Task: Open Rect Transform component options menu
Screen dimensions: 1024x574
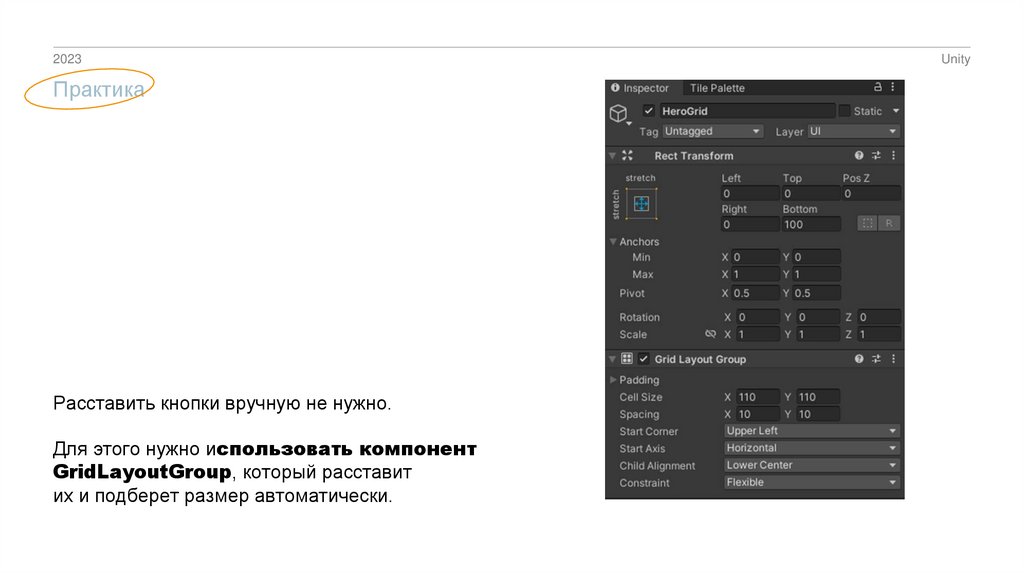Action: [x=893, y=155]
